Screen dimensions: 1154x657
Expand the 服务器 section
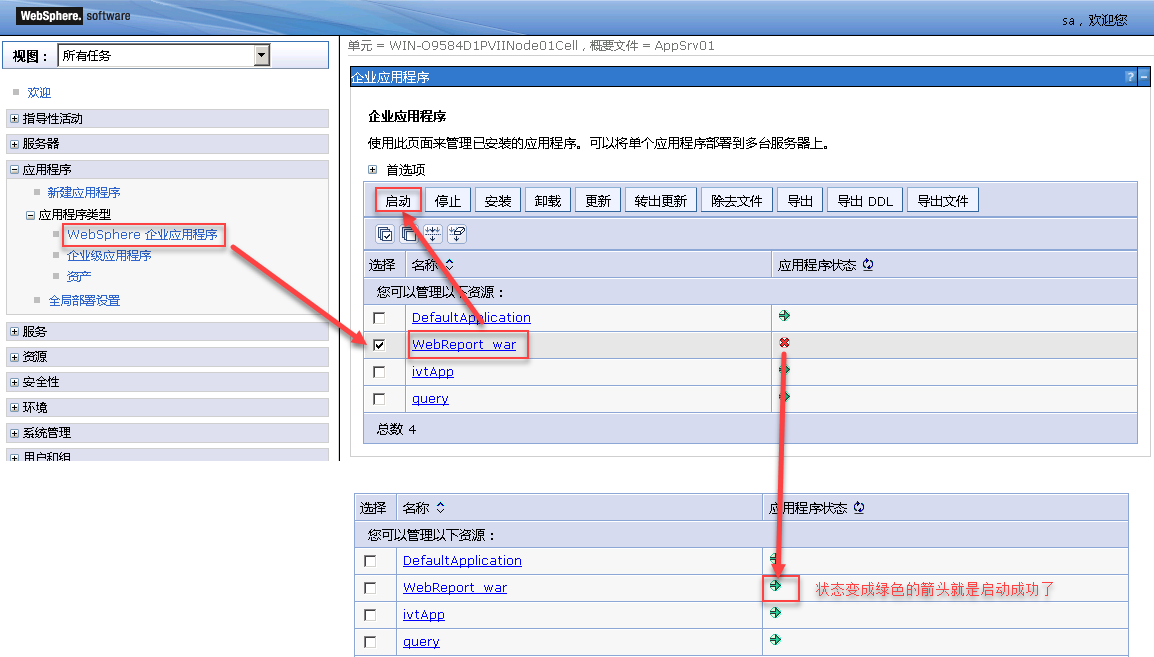14,143
